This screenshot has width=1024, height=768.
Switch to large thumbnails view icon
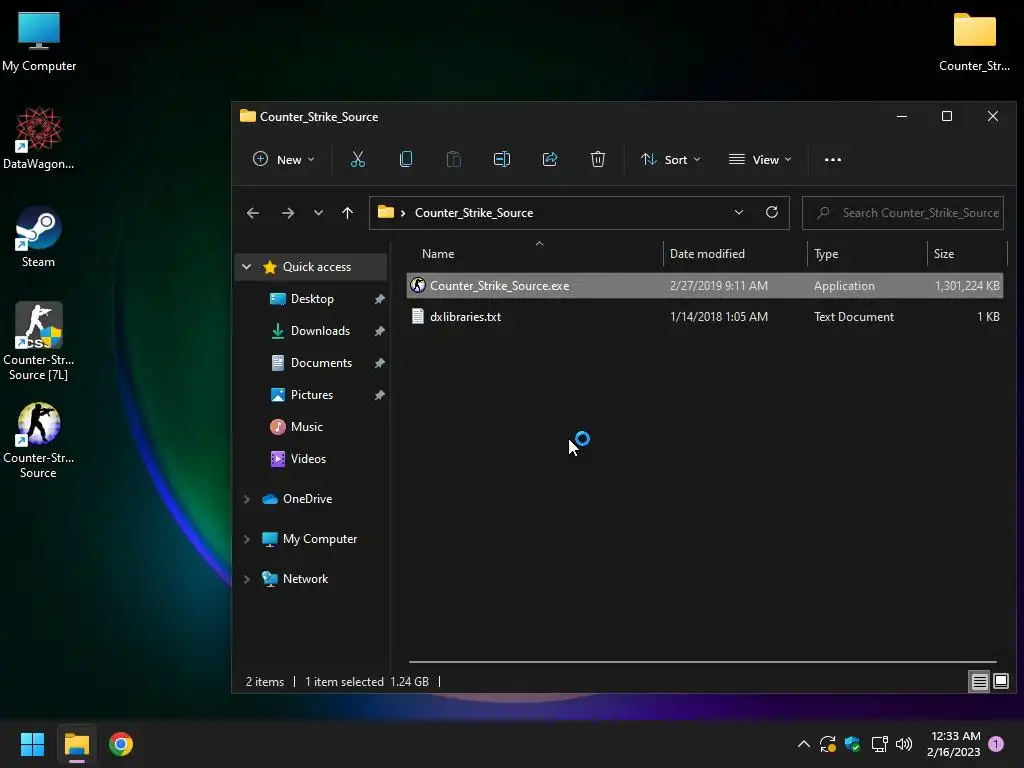pyautogui.click(x=1001, y=682)
